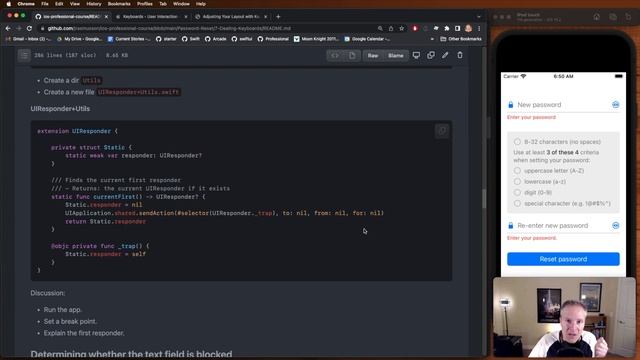Open the Extensions puzzle icon

point(447,28)
